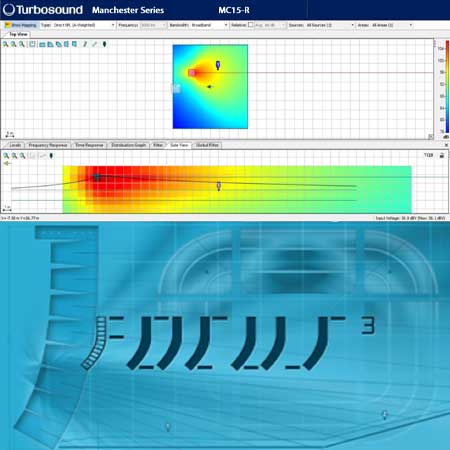The height and width of the screenshot is (450, 450).
Task: Open the dropdown next to Relative checkbox
Action: pos(270,25)
